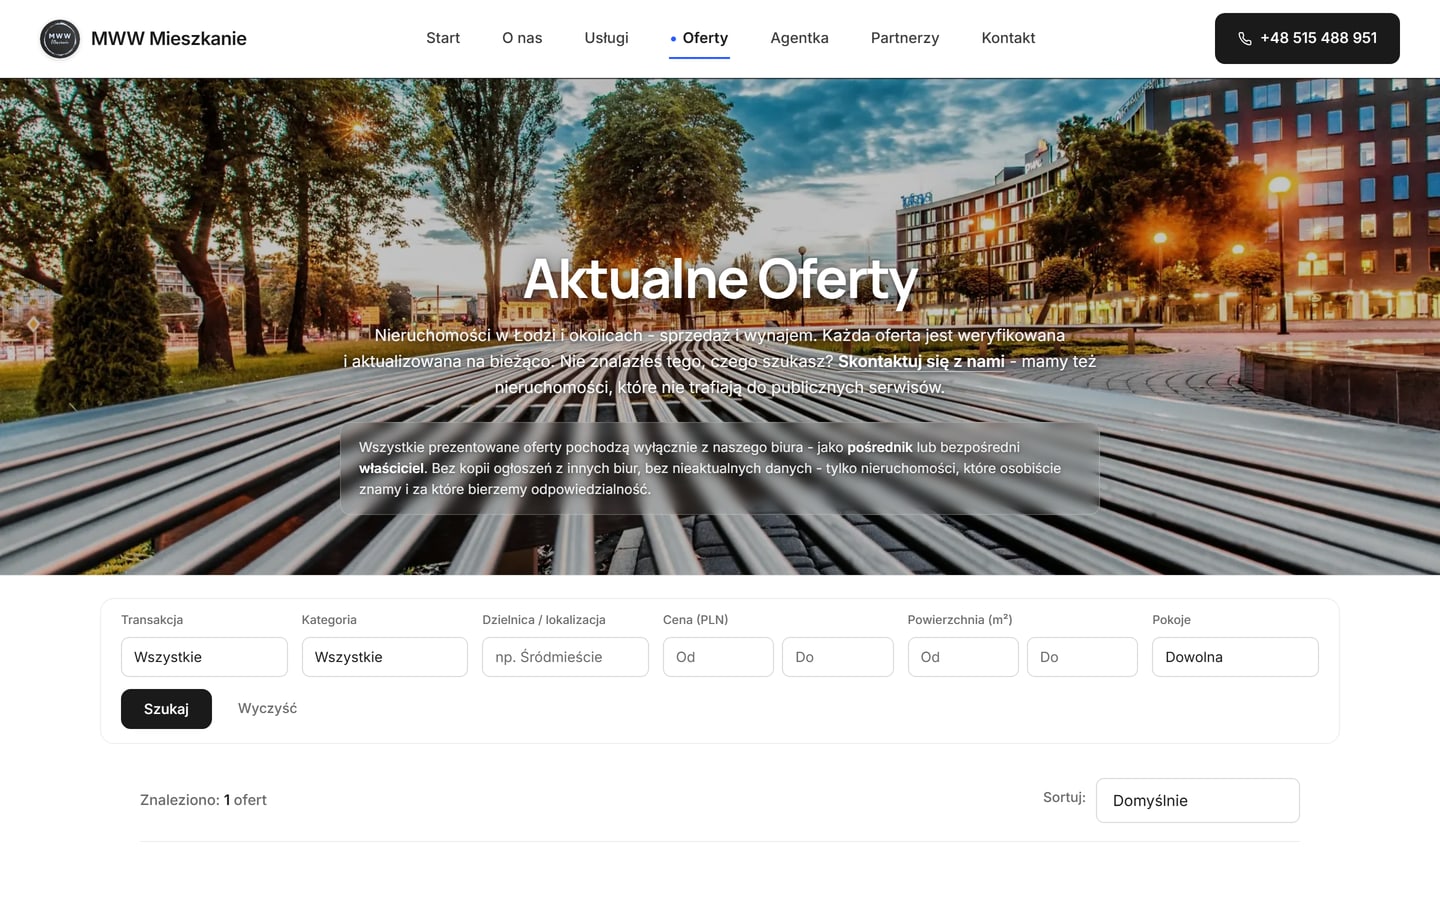Open the Pokoje dropdown set to Dowolna
The height and width of the screenshot is (900, 1440).
click(1235, 657)
